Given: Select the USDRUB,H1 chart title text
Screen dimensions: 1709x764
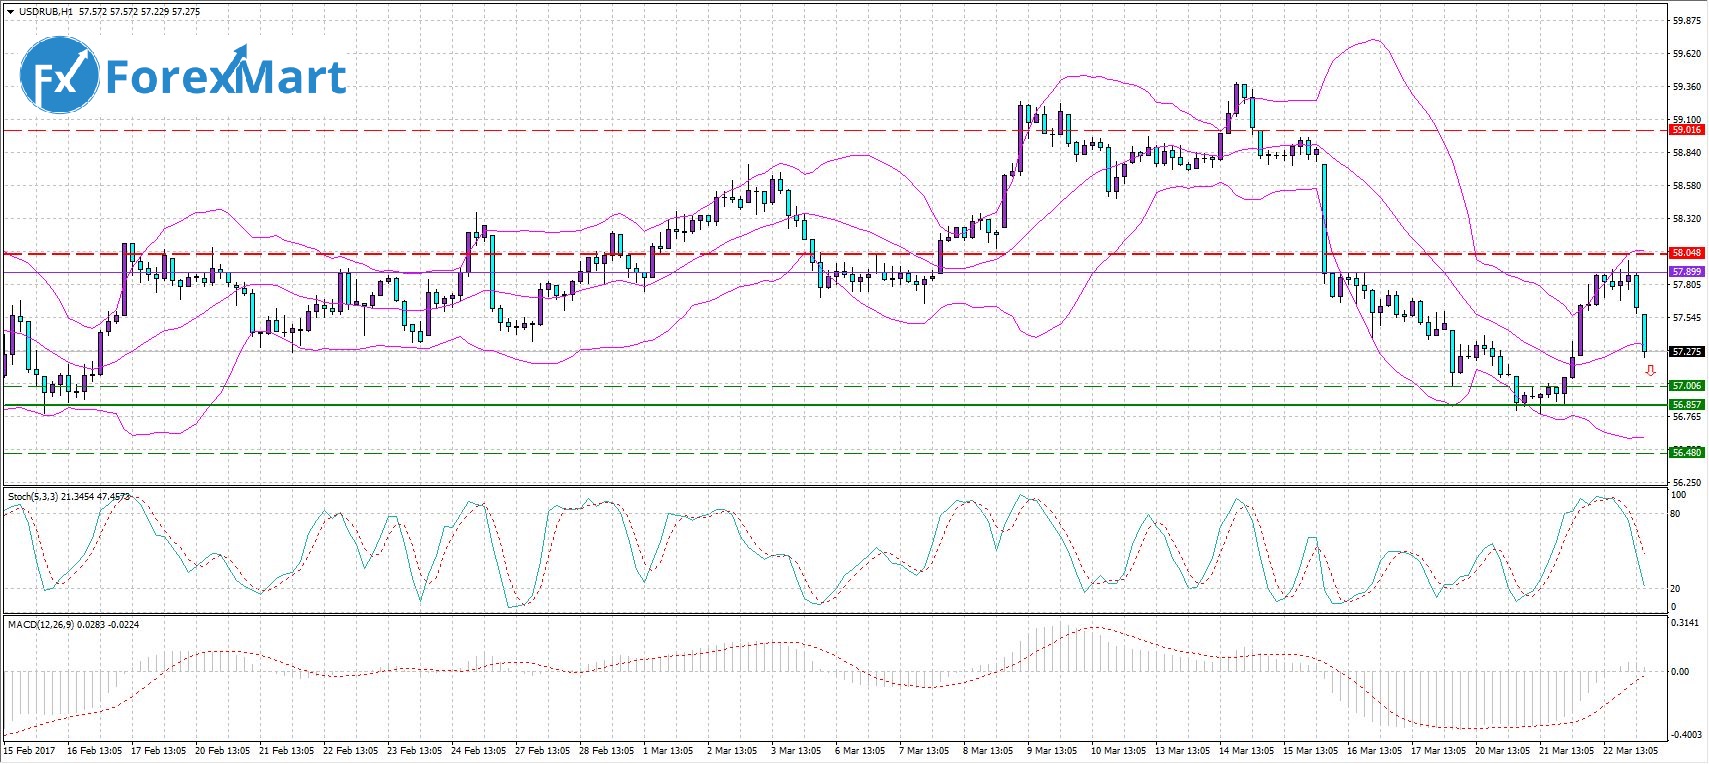Looking at the screenshot, I should tap(46, 12).
